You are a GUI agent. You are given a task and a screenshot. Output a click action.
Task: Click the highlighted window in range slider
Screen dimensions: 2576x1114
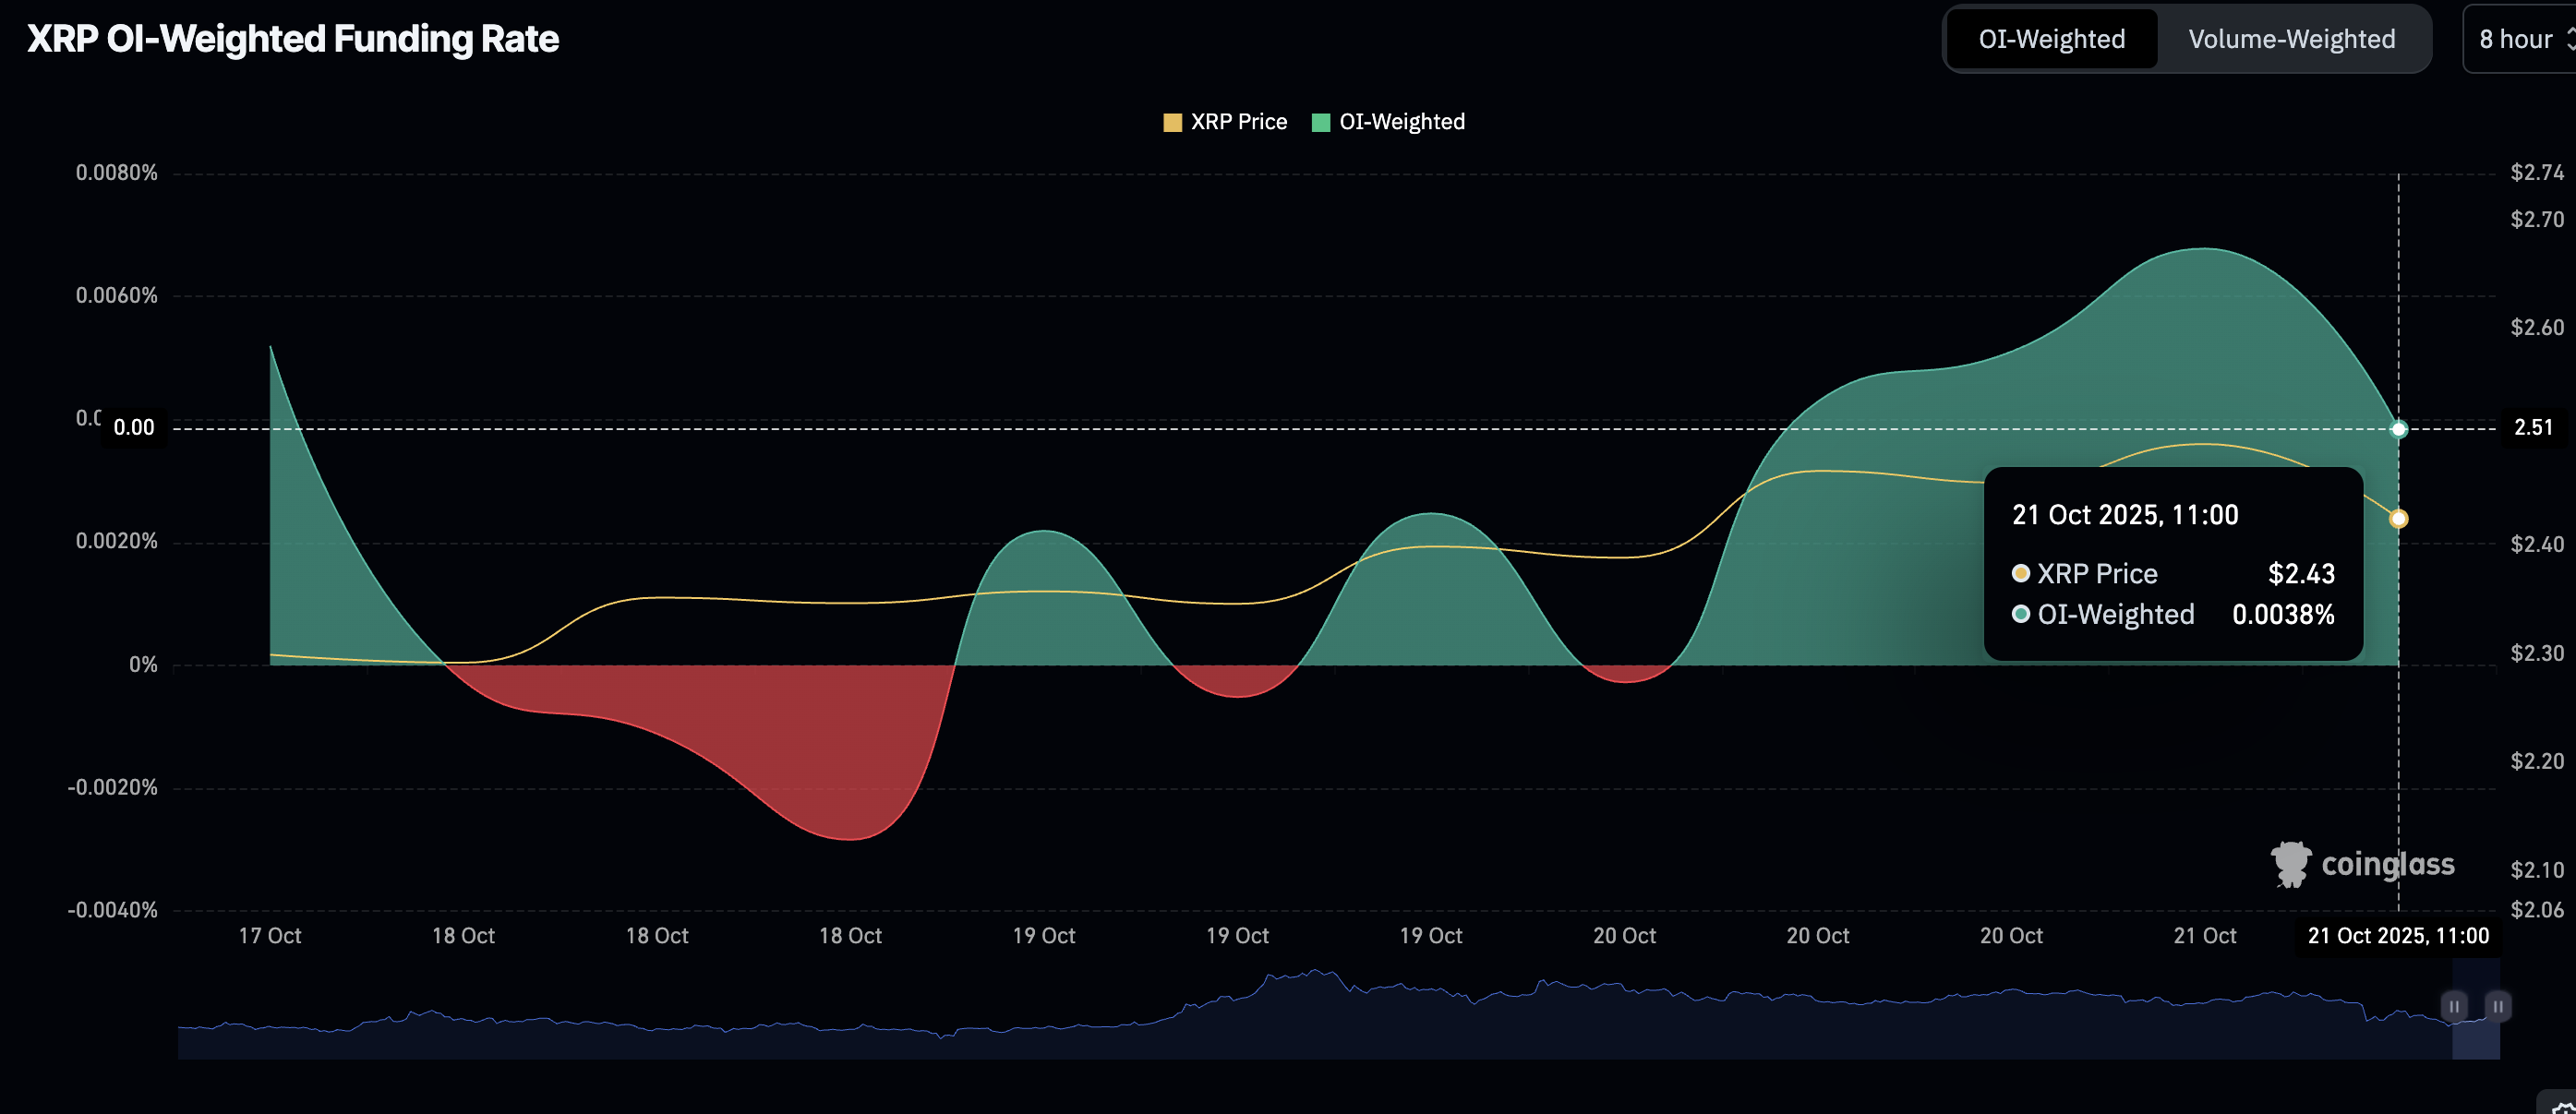pyautogui.click(x=2475, y=1035)
